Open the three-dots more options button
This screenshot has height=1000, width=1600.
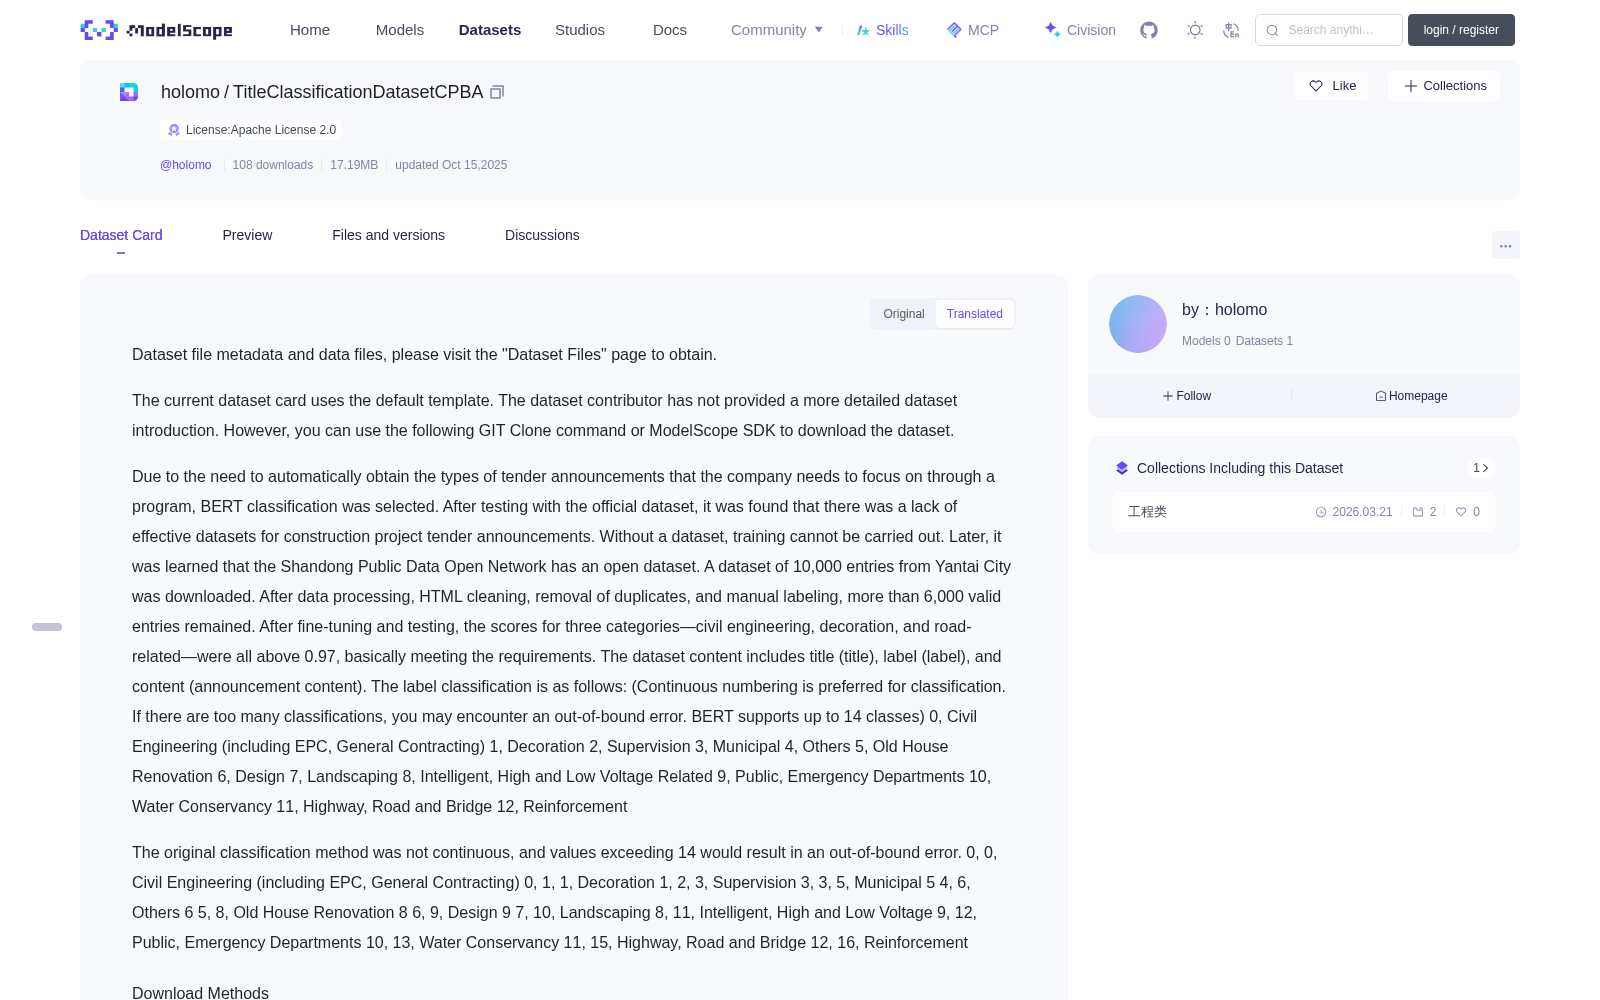(x=1505, y=245)
